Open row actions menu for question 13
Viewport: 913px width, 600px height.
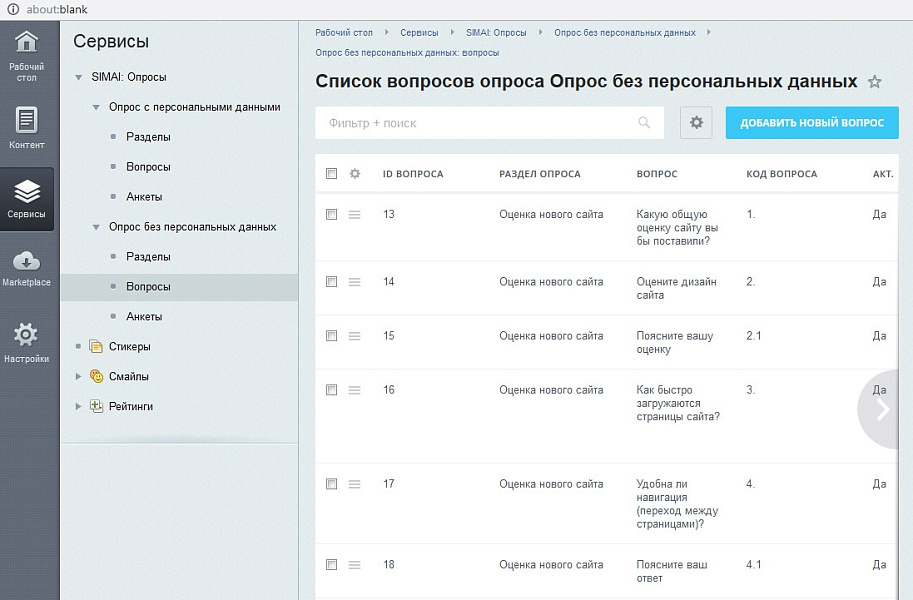[x=354, y=214]
